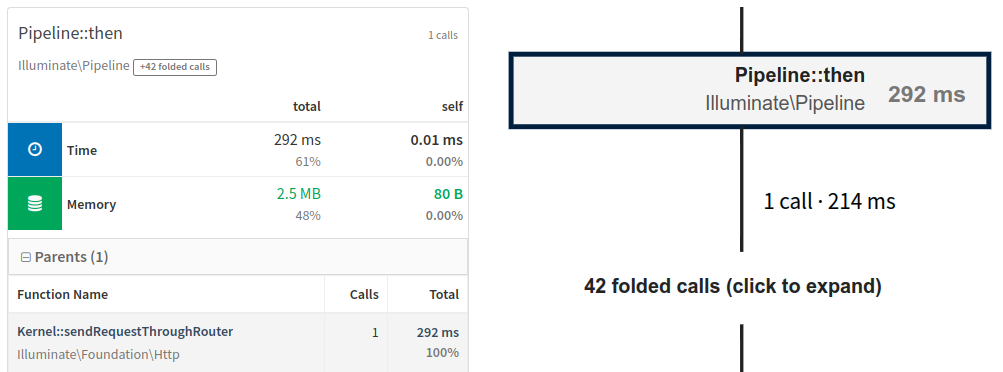Viewport: 1003px width, 372px height.
Task: Sort parents by Total column
Action: [x=444, y=295]
